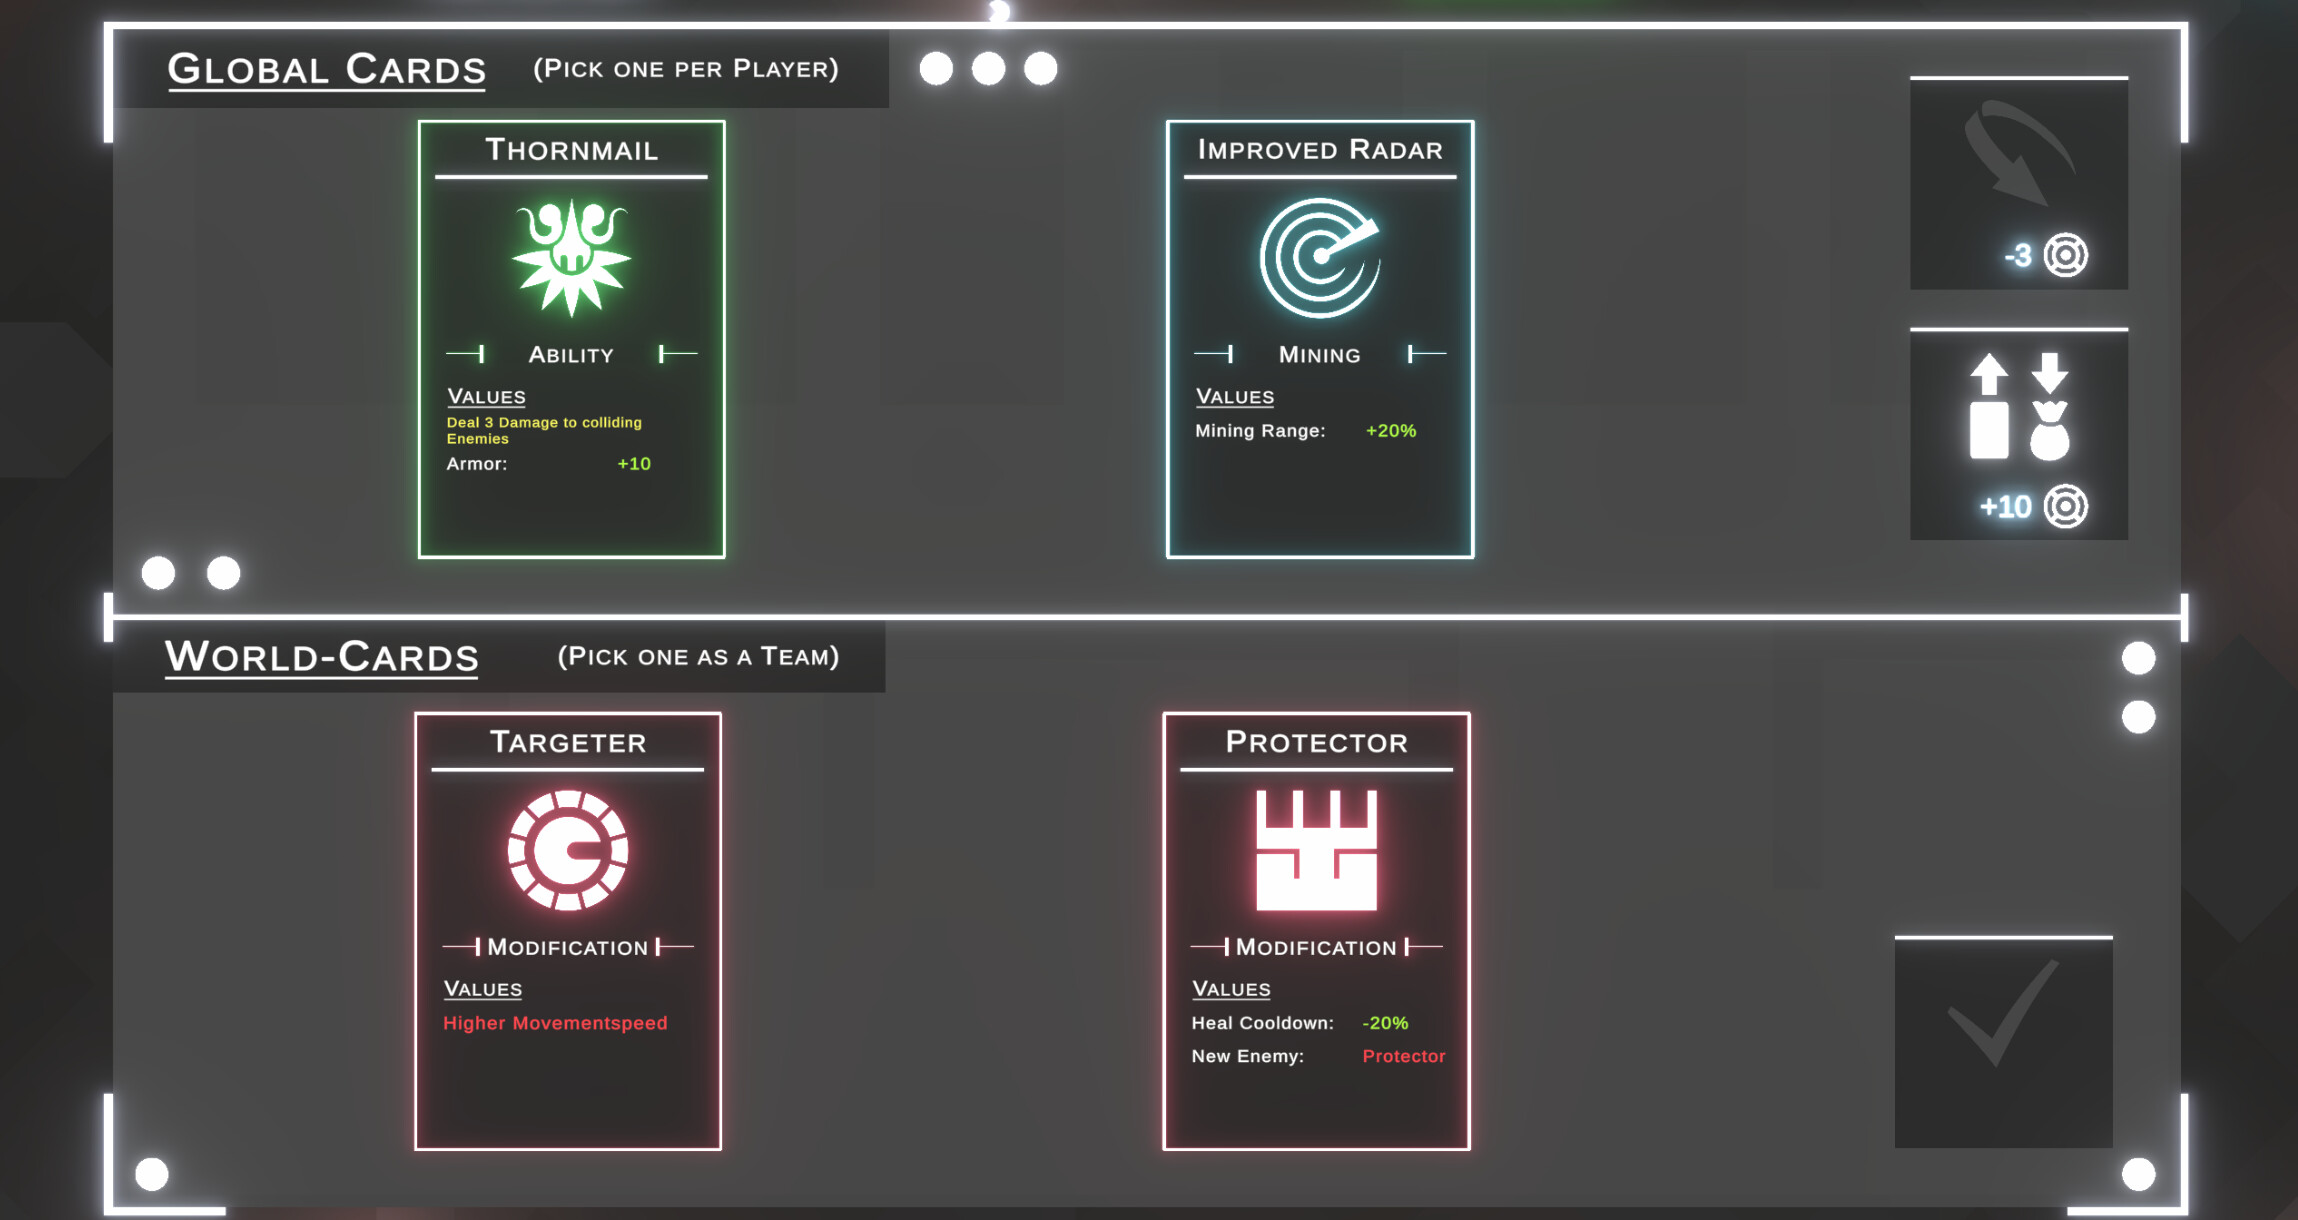The width and height of the screenshot is (2298, 1220).
Task: Toggle the left readiness dot below the Thornmail card
Action: click(157, 571)
